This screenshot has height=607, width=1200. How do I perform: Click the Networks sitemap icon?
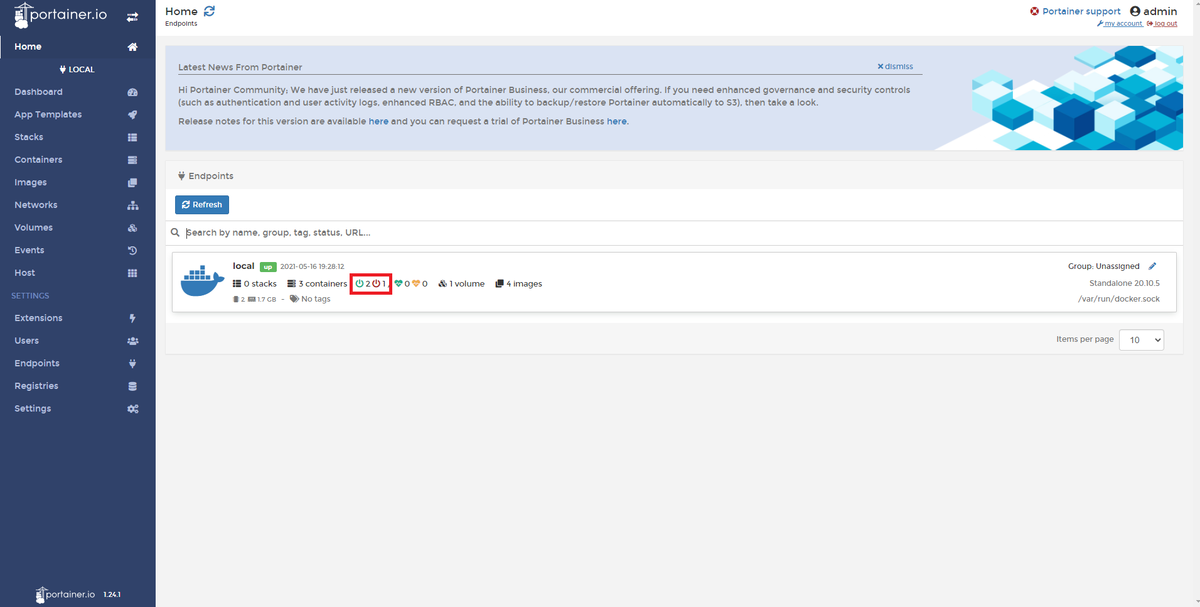pos(132,205)
